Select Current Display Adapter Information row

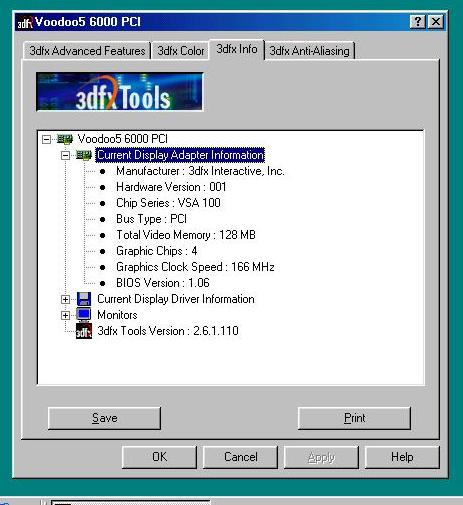coord(180,155)
